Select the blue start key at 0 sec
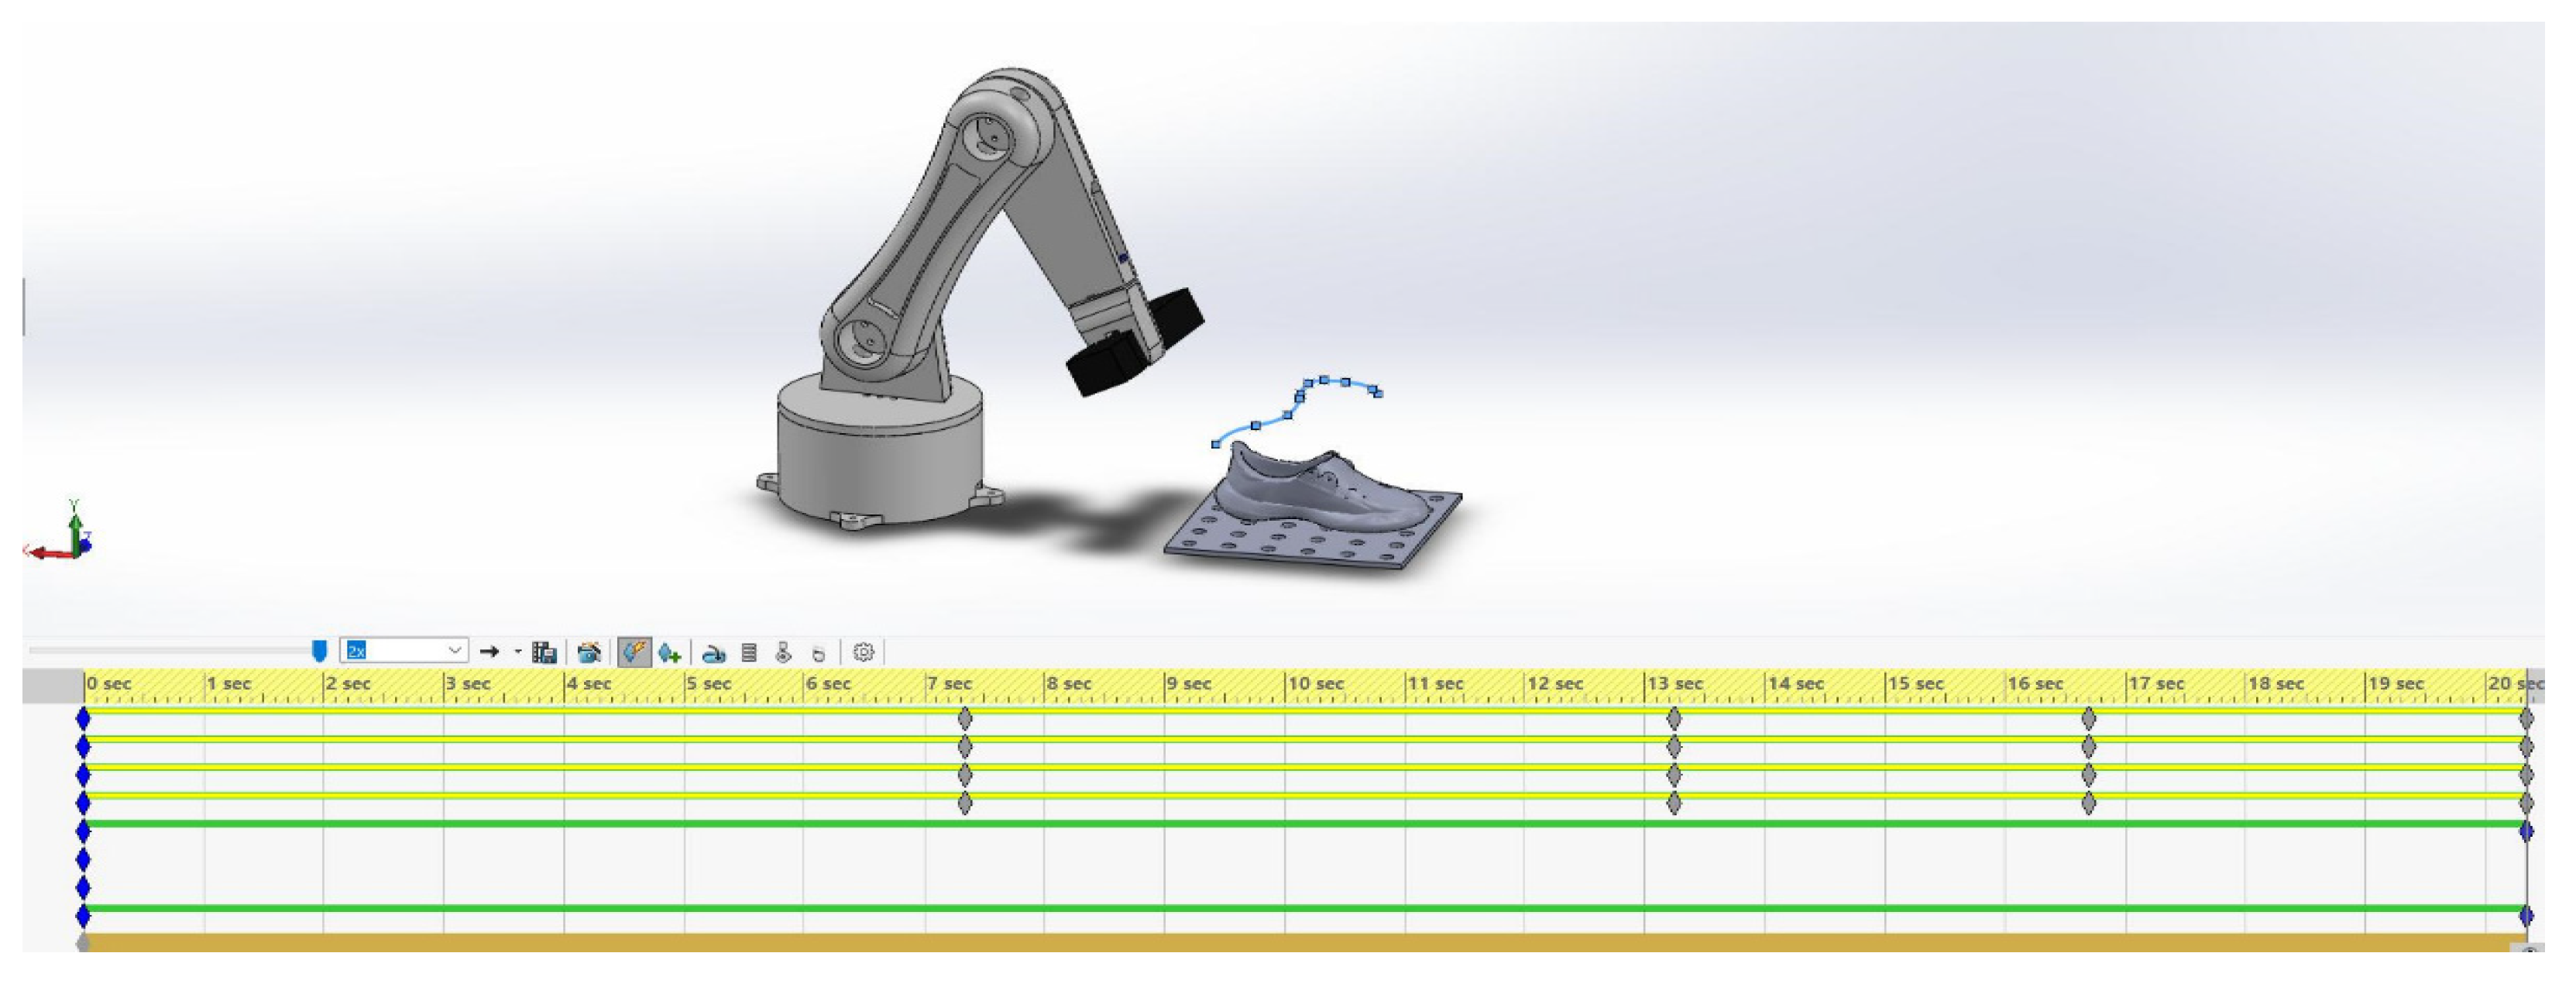Viewport: 2576px width, 984px height. coord(84,718)
